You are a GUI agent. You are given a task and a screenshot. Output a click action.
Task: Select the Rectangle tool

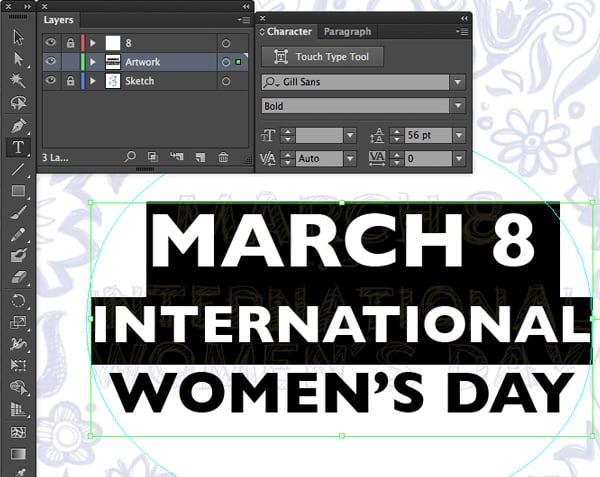18,190
